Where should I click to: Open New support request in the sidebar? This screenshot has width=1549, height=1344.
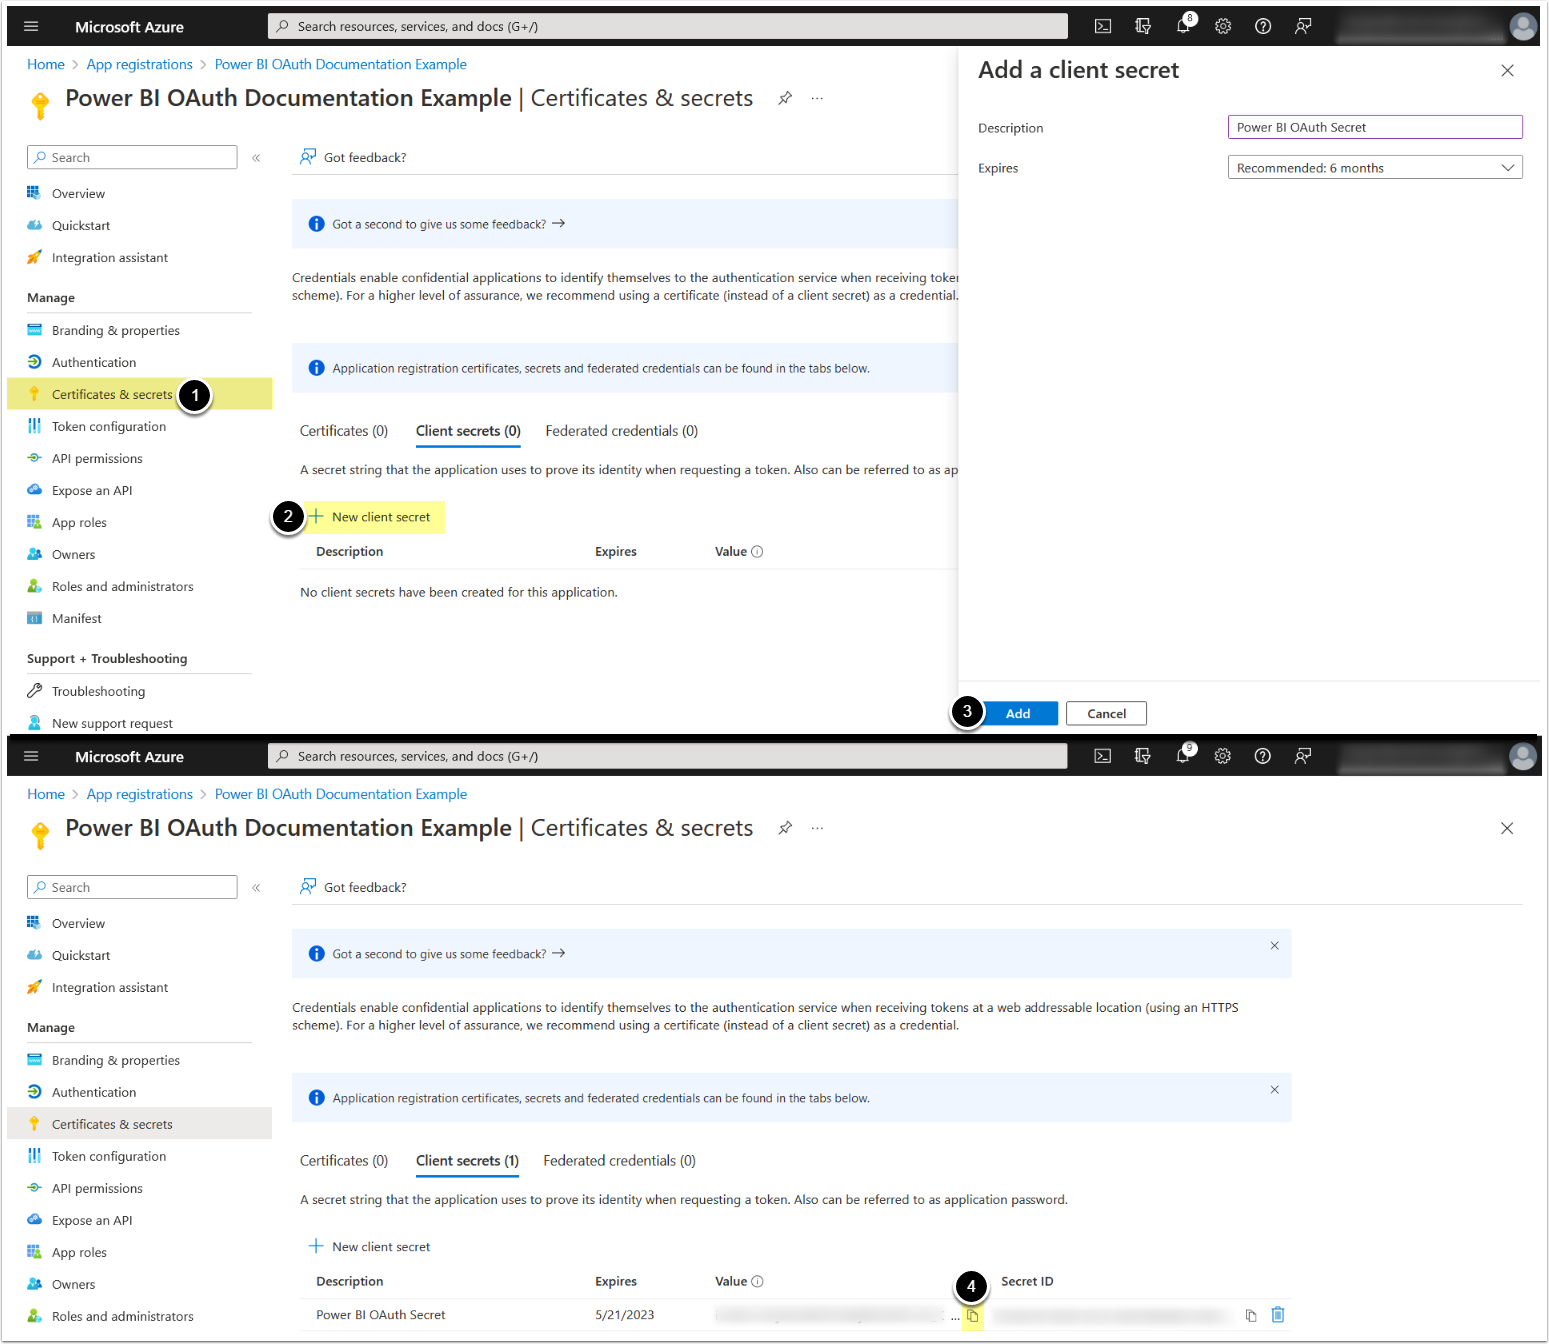click(112, 724)
